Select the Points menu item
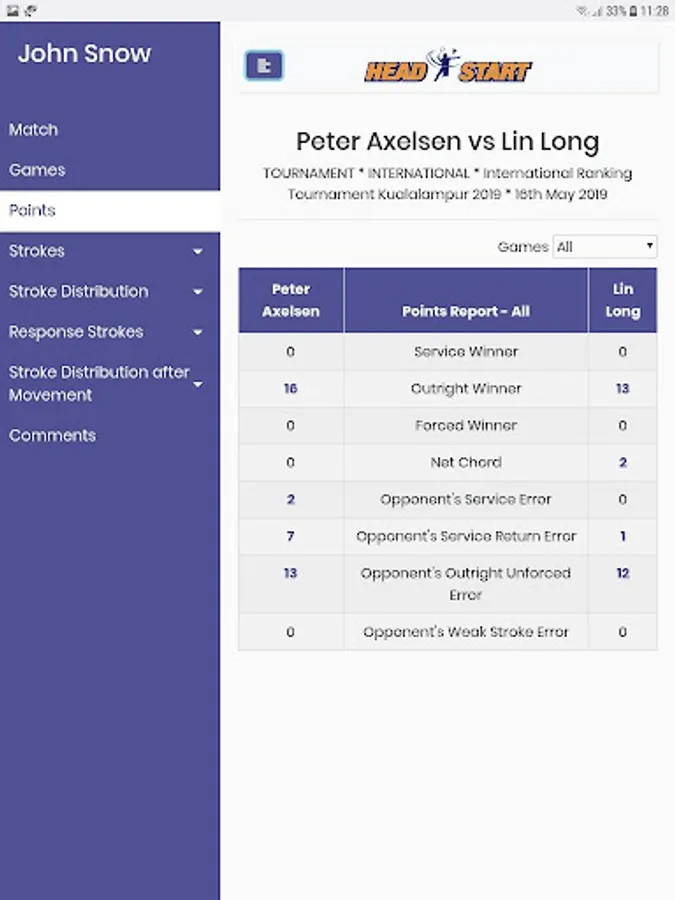 click(33, 211)
